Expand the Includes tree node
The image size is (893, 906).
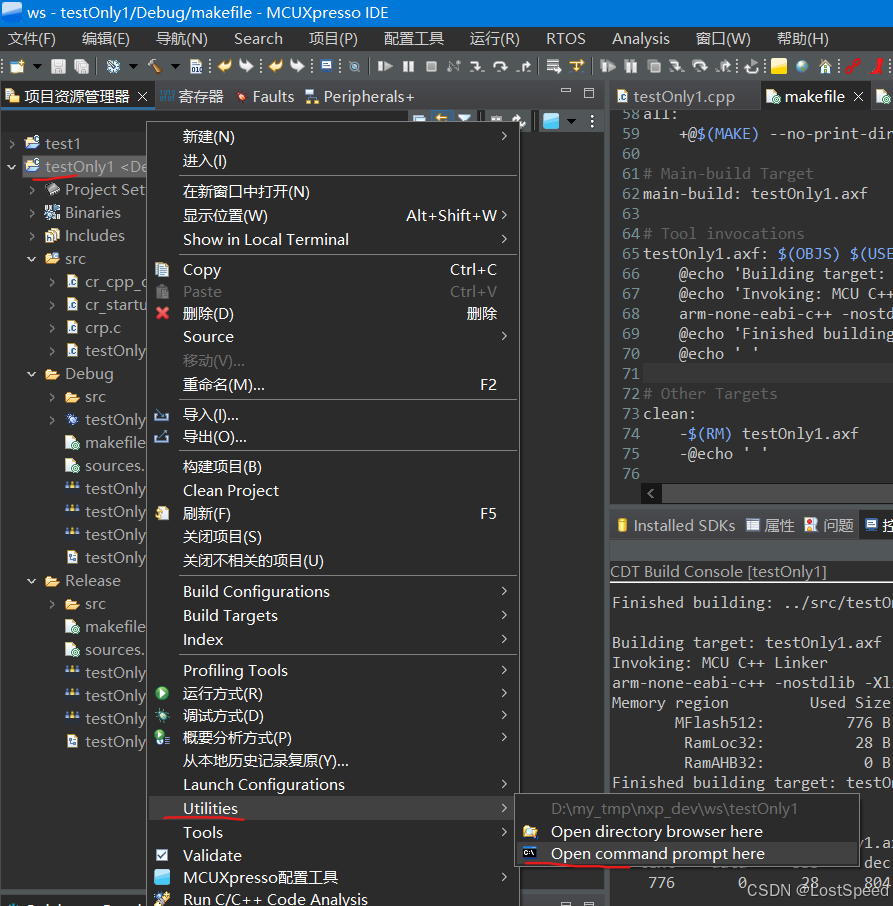click(x=32, y=236)
